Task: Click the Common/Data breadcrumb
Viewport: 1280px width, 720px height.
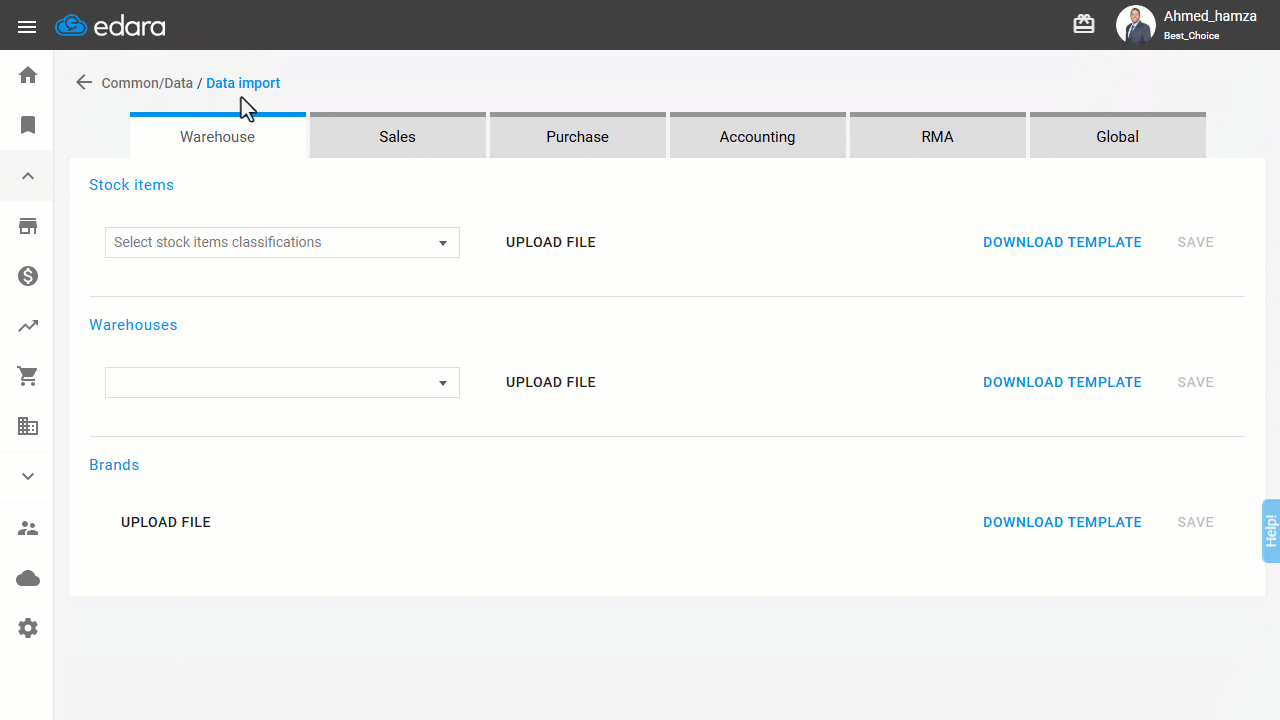Action: point(147,83)
